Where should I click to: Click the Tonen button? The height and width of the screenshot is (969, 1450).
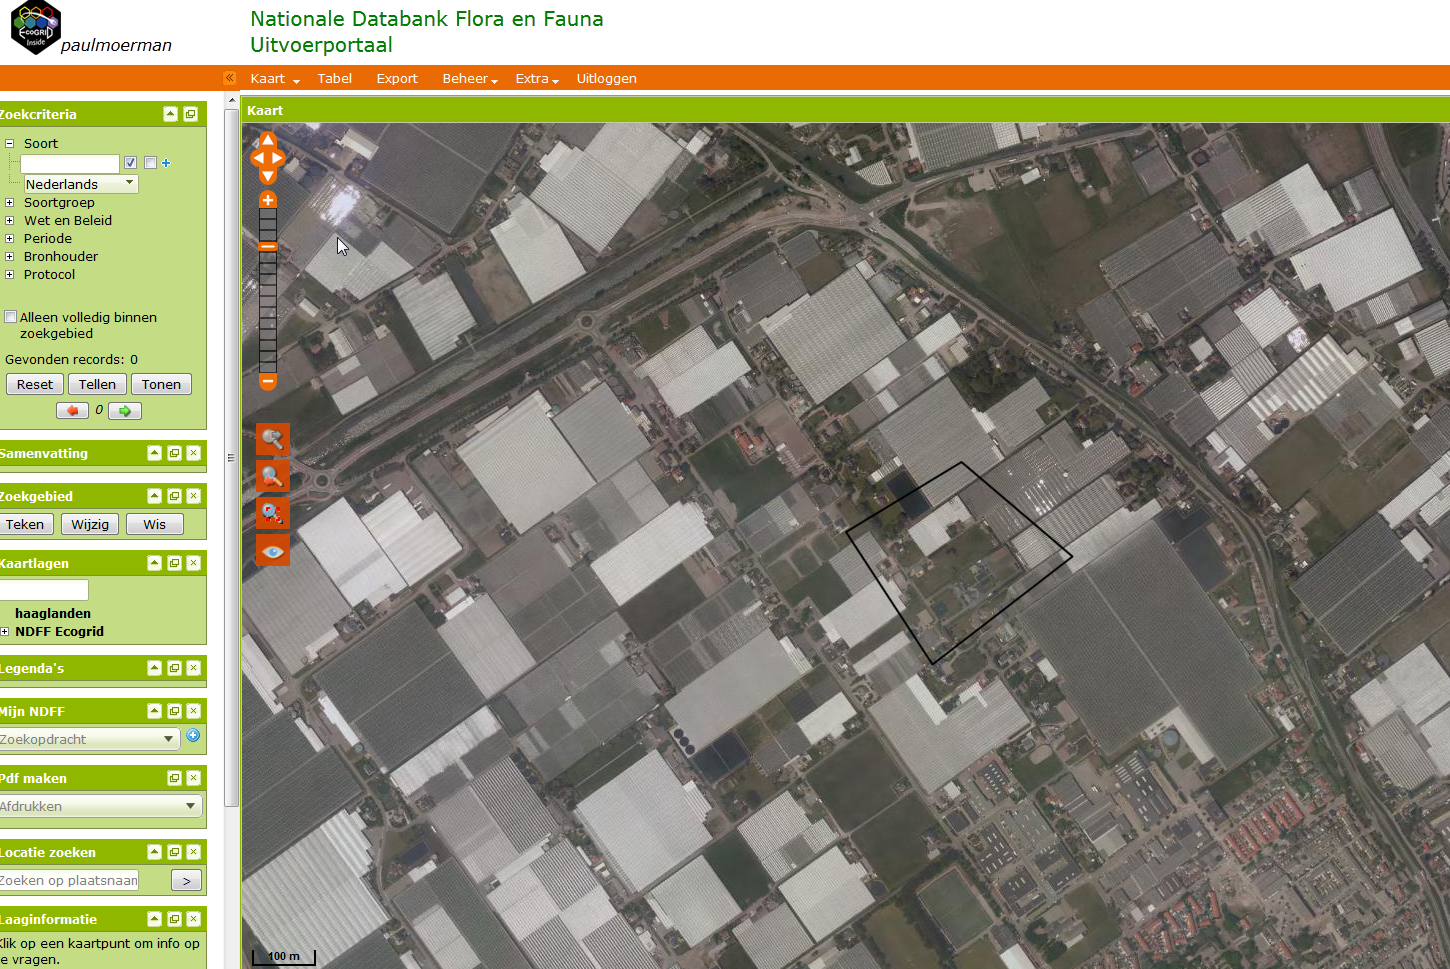coord(161,384)
